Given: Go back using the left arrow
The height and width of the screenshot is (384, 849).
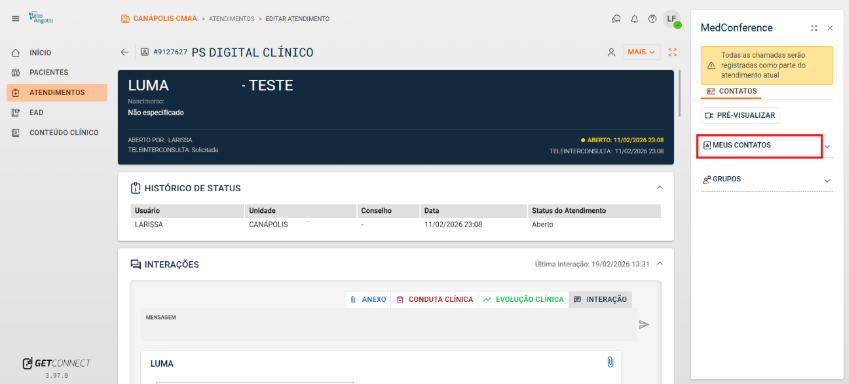Looking at the screenshot, I should (x=125, y=53).
